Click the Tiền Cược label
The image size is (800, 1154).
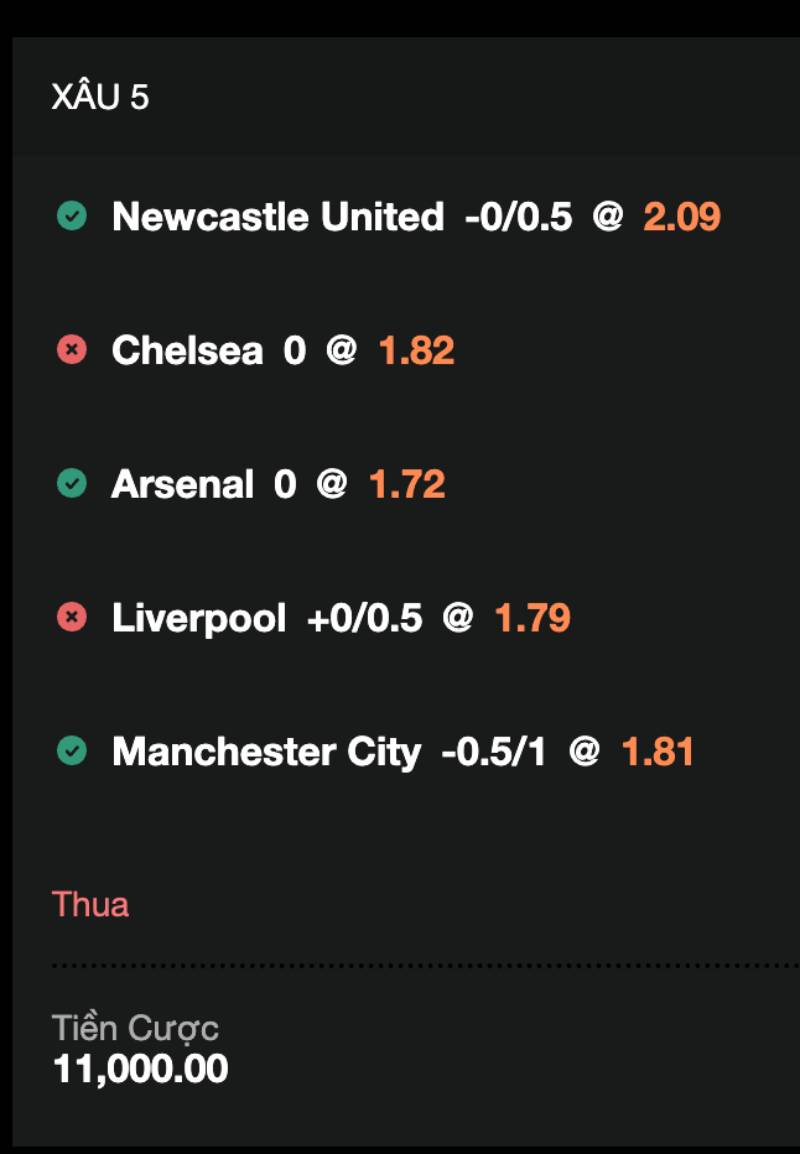(x=135, y=1027)
